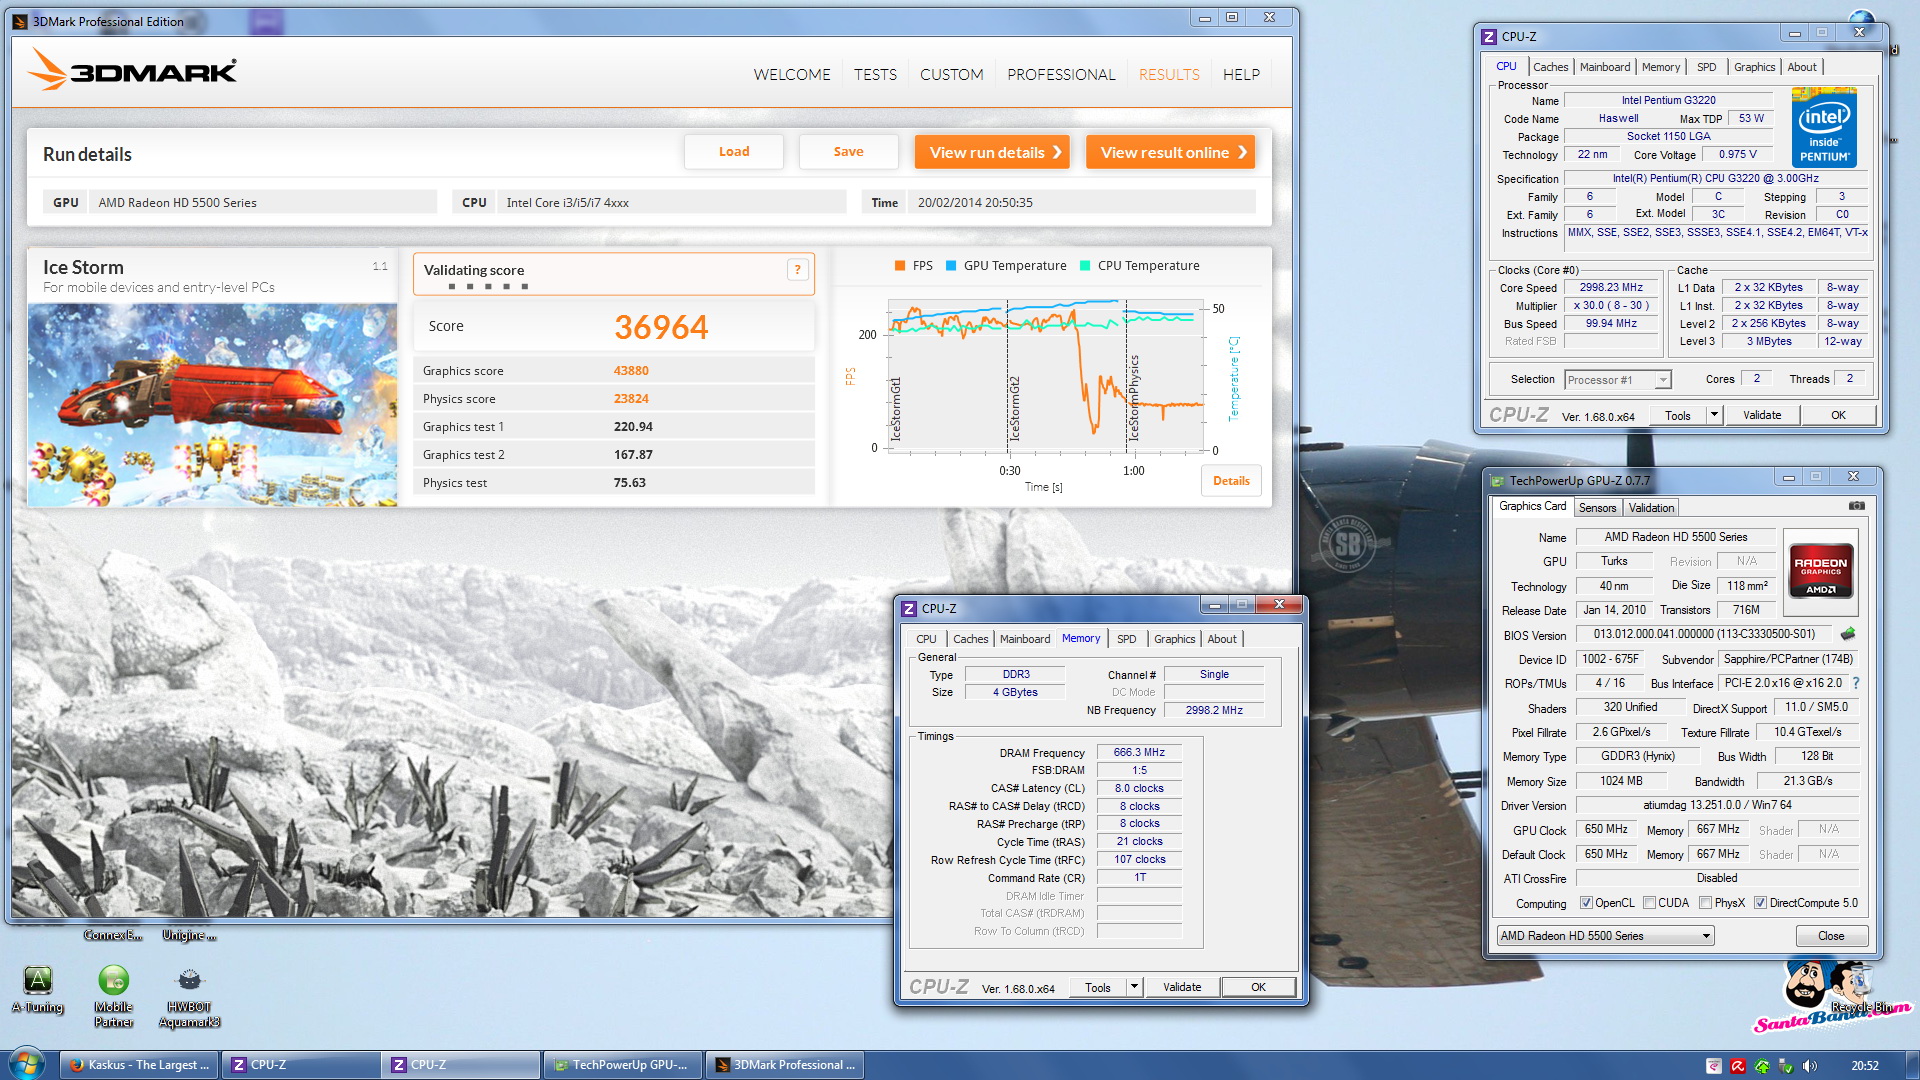
Task: Toggle the CUDA checkbox in GPU-Z
Action: coord(1649,903)
